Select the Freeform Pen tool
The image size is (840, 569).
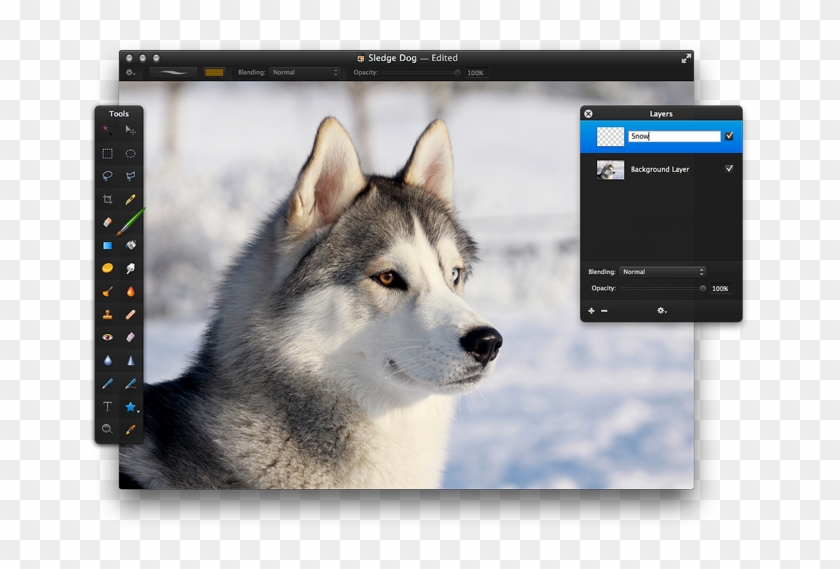pyautogui.click(x=130, y=384)
